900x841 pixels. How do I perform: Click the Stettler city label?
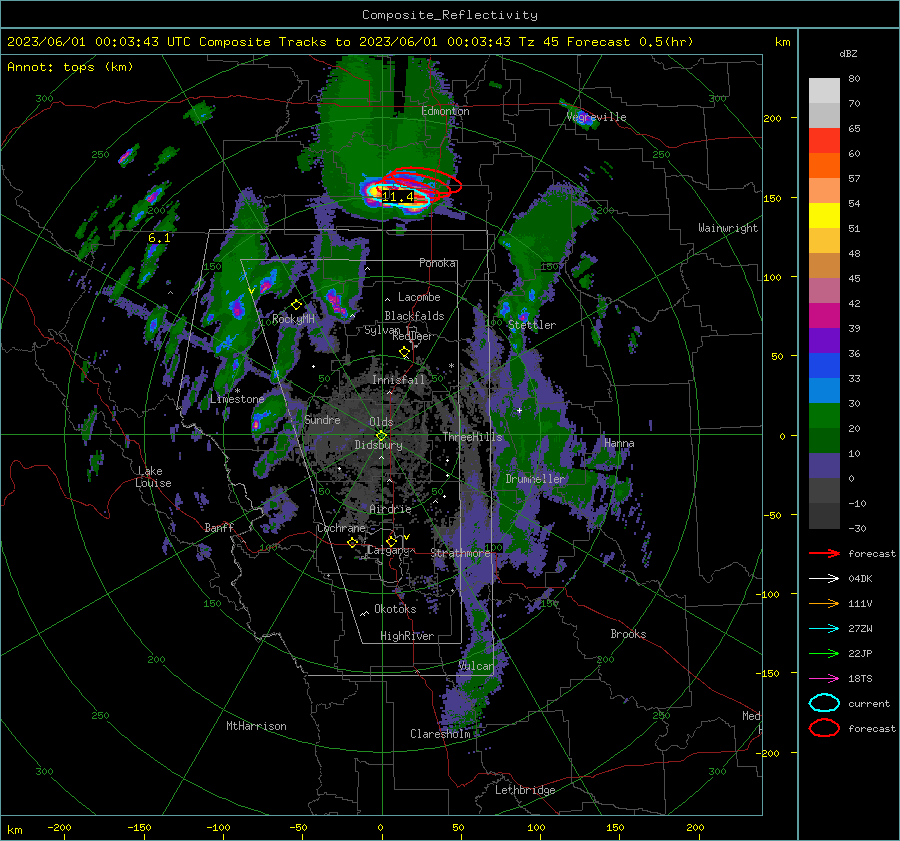(532, 325)
